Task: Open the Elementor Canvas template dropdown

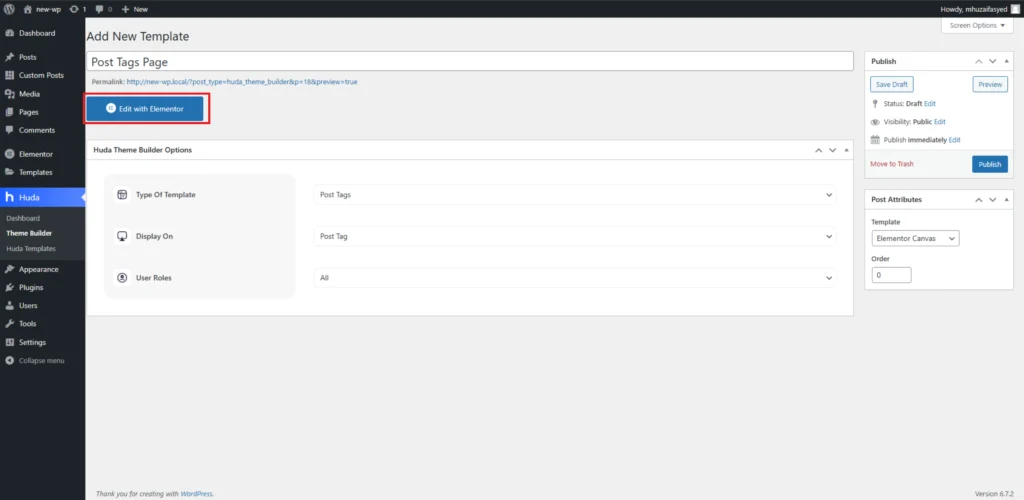Action: click(915, 239)
